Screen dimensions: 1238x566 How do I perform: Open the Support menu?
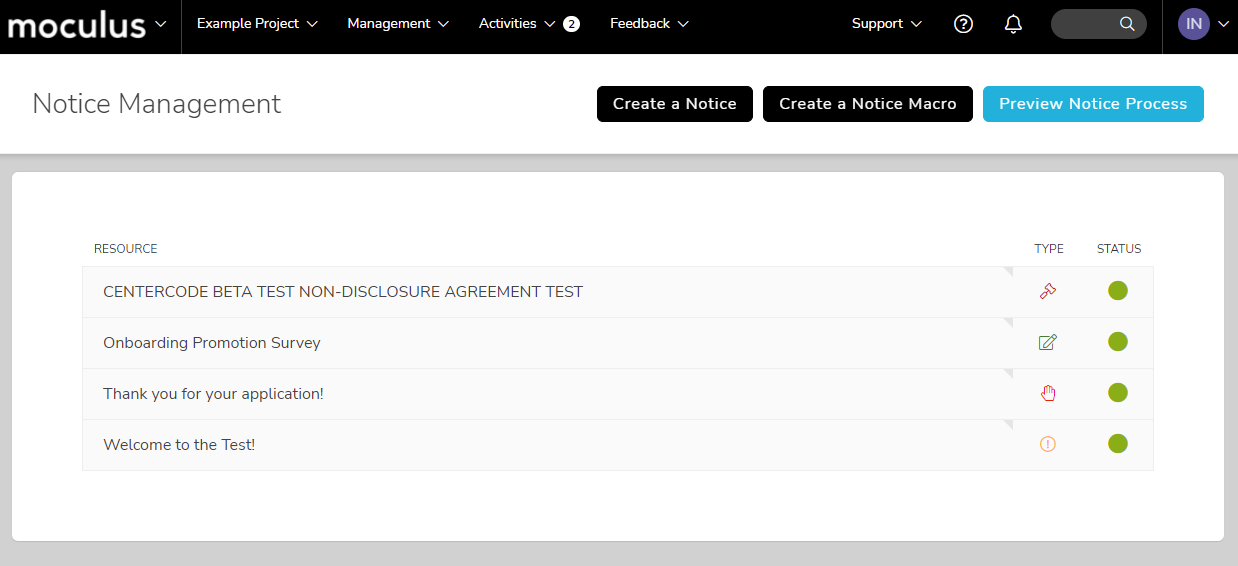click(887, 24)
